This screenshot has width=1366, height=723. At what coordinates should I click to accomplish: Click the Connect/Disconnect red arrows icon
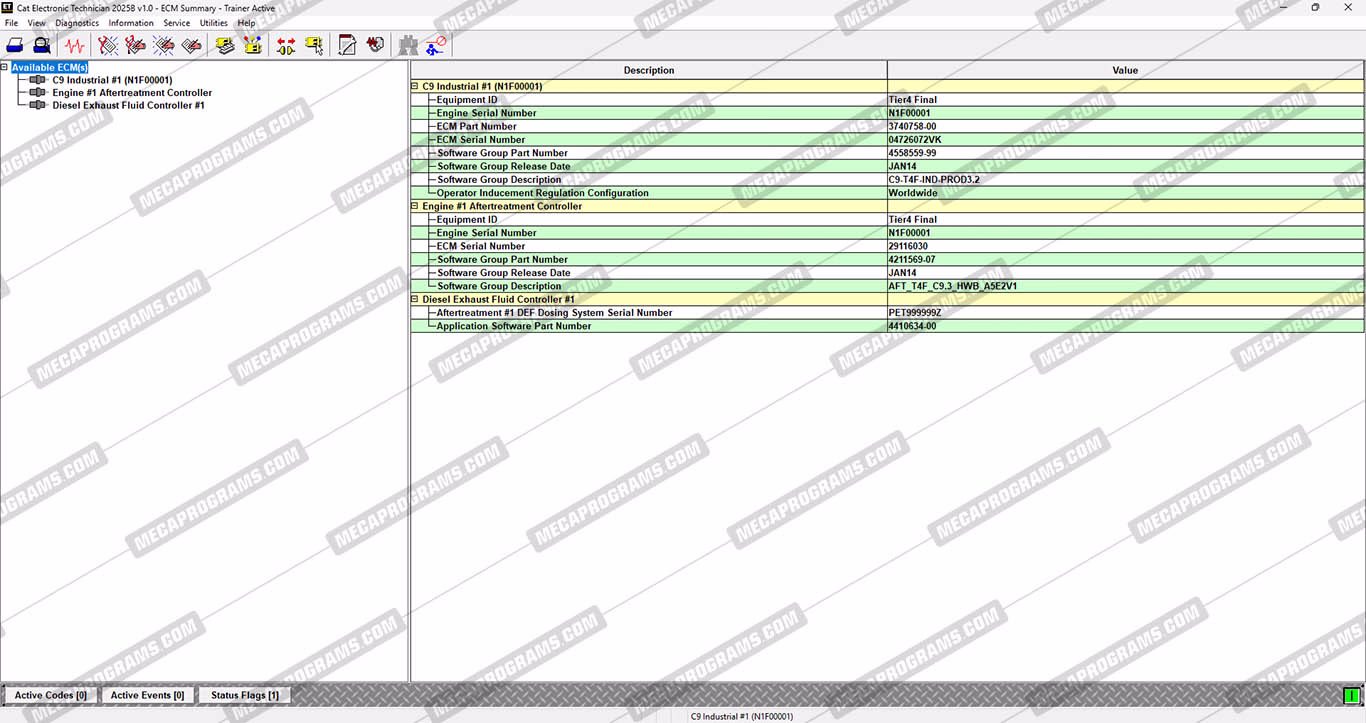286,45
